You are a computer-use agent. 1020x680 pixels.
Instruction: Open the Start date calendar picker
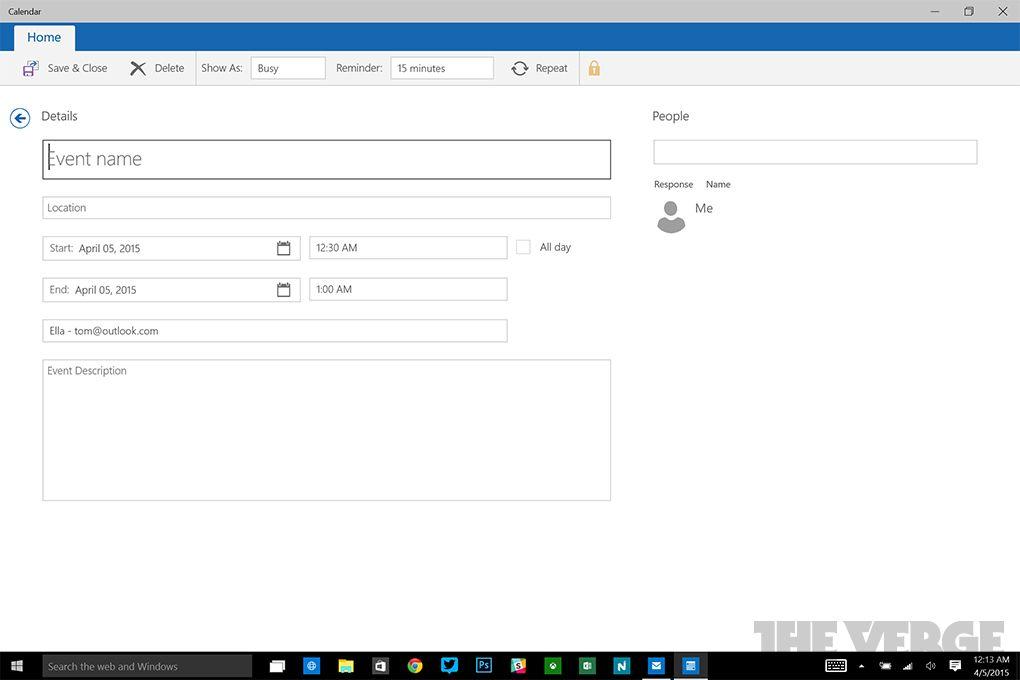284,248
